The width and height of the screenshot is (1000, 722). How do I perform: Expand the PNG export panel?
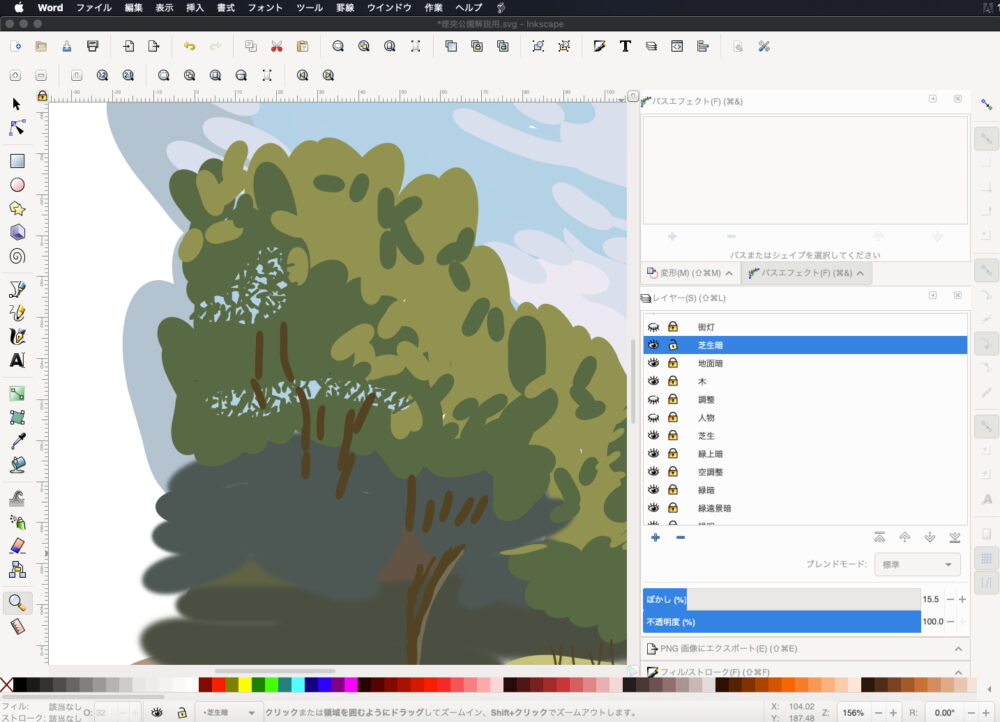pyautogui.click(x=805, y=649)
